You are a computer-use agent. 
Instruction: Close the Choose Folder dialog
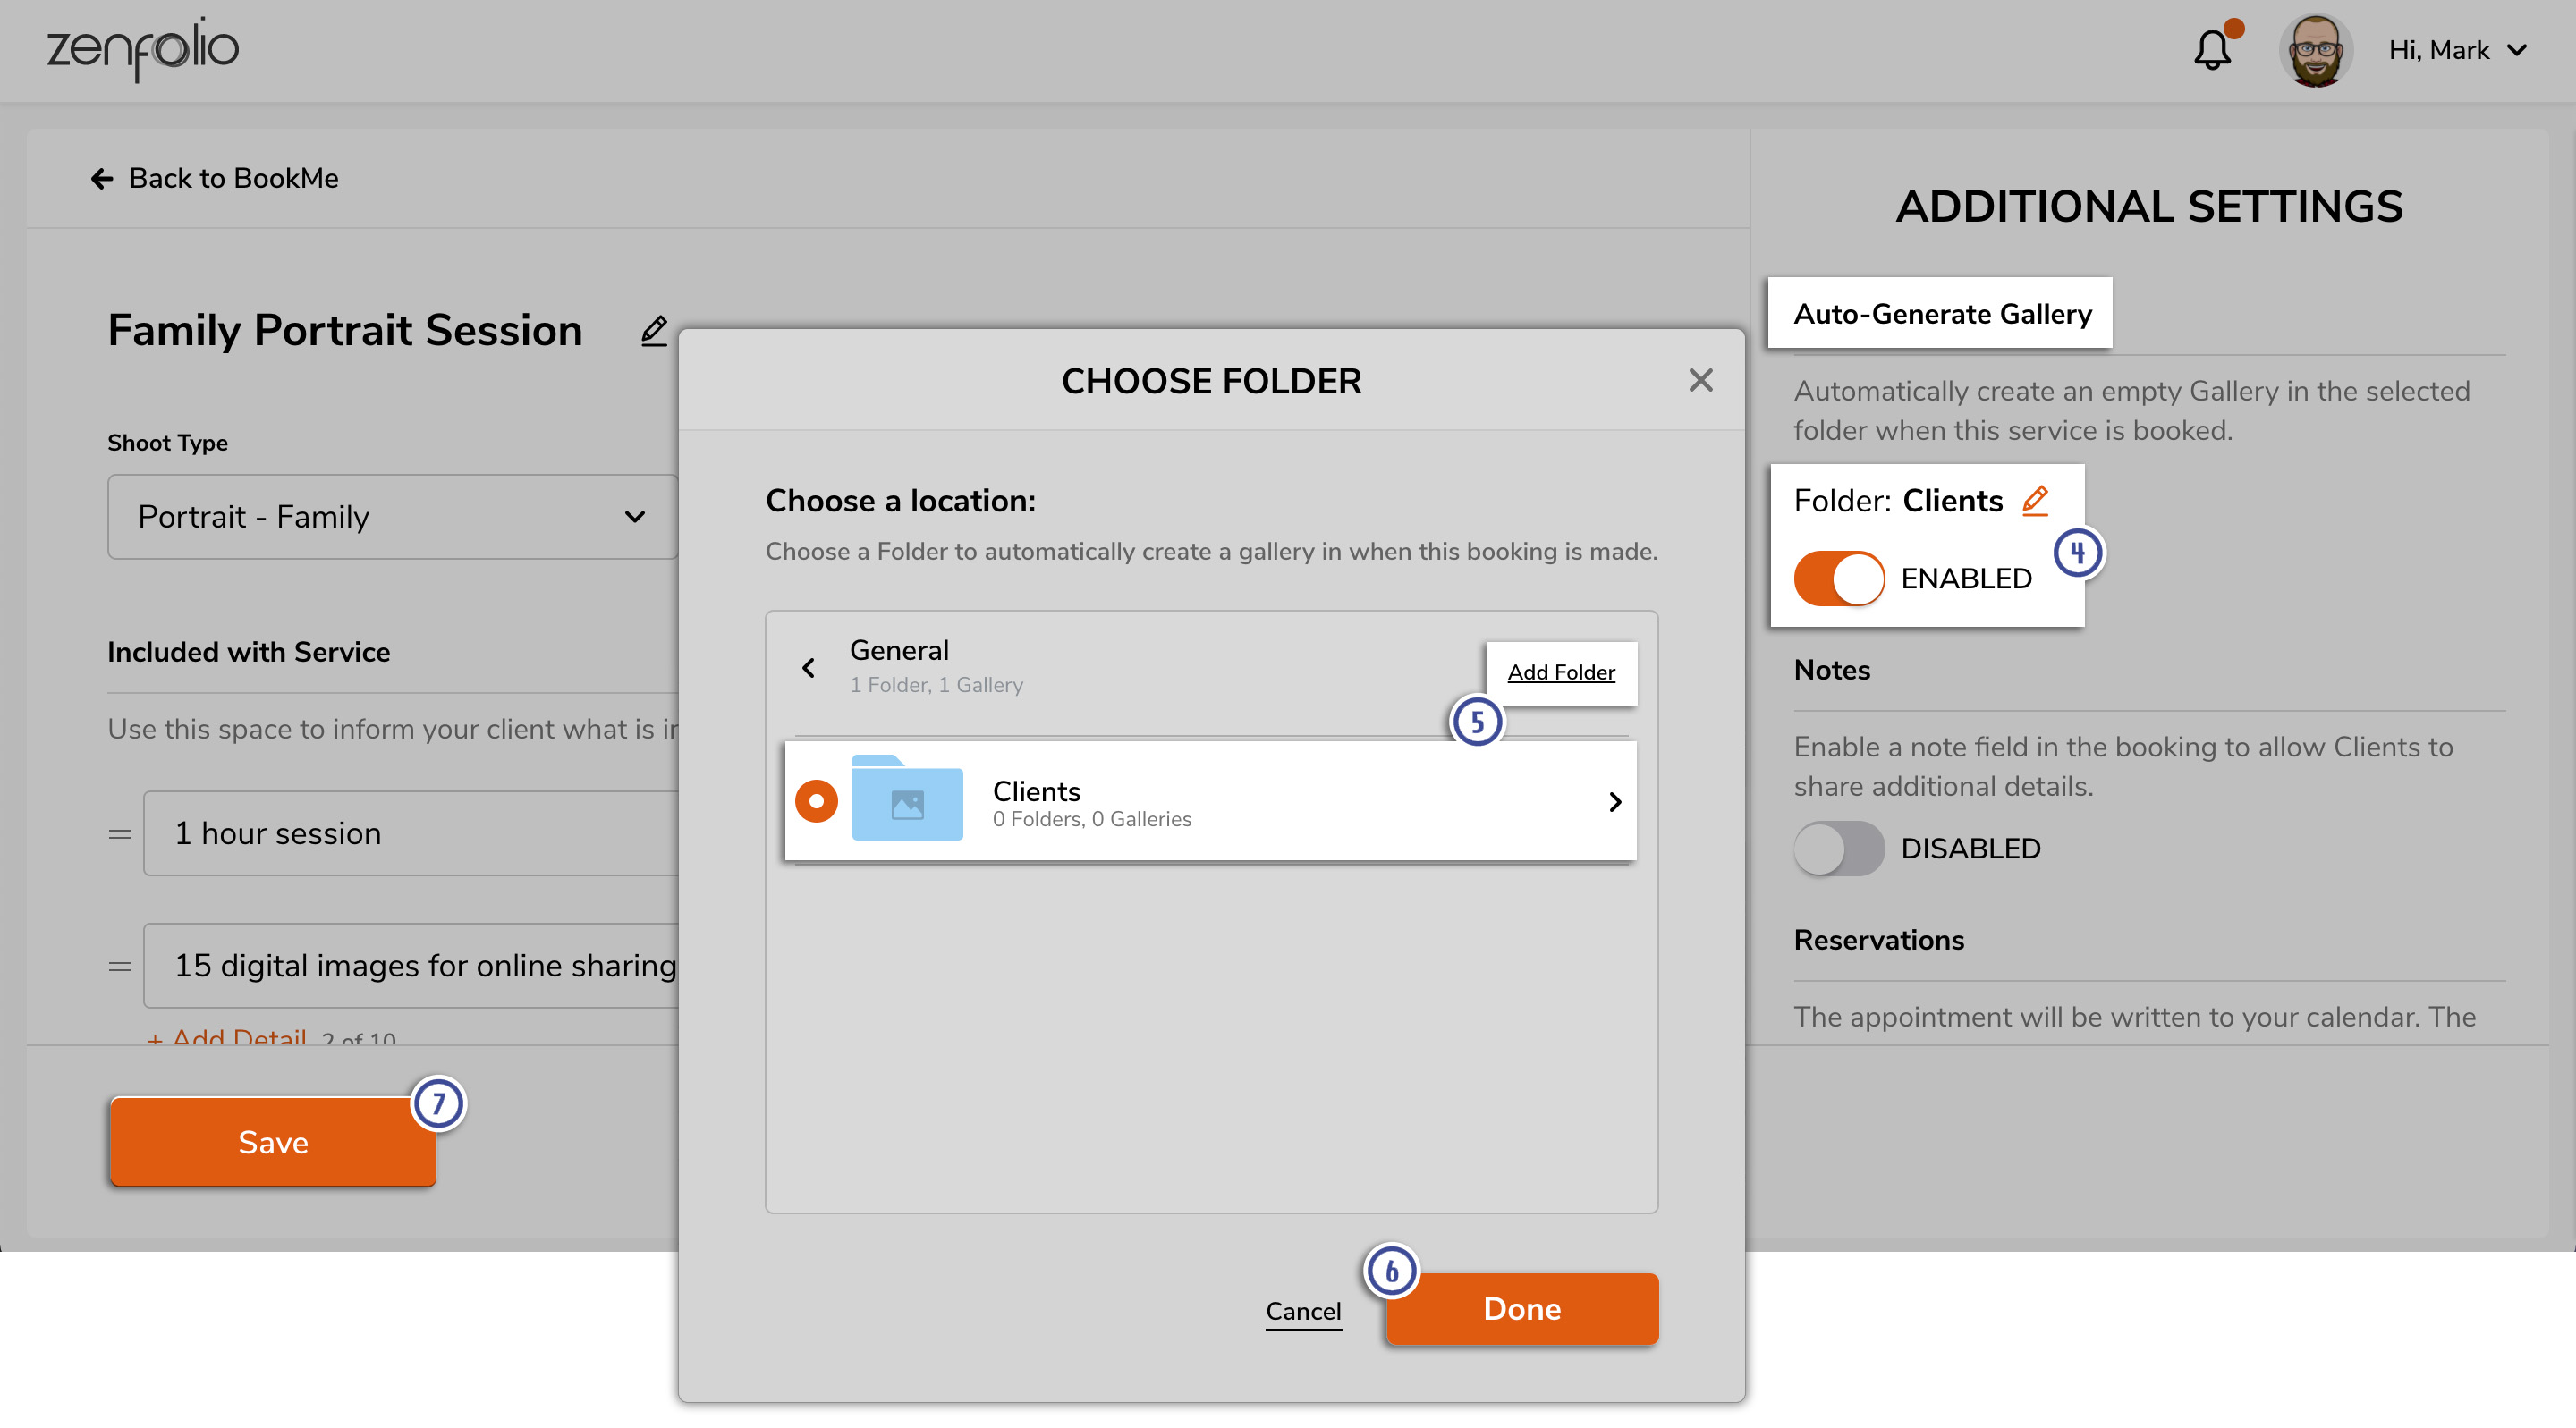click(x=1701, y=380)
